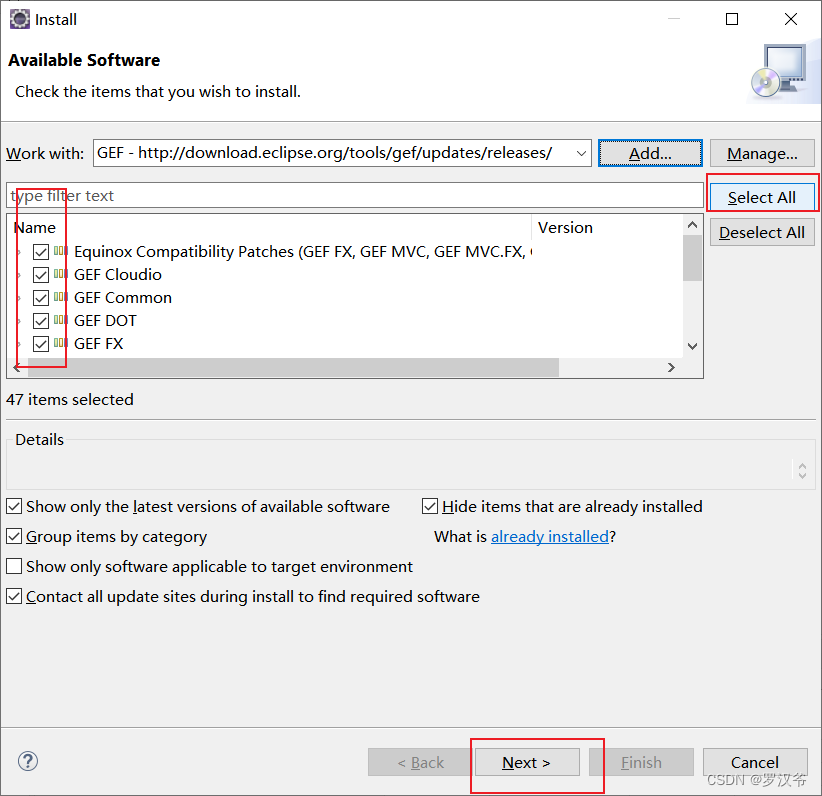The height and width of the screenshot is (796, 822).
Task: Click the type filter text field
Action: tap(355, 196)
